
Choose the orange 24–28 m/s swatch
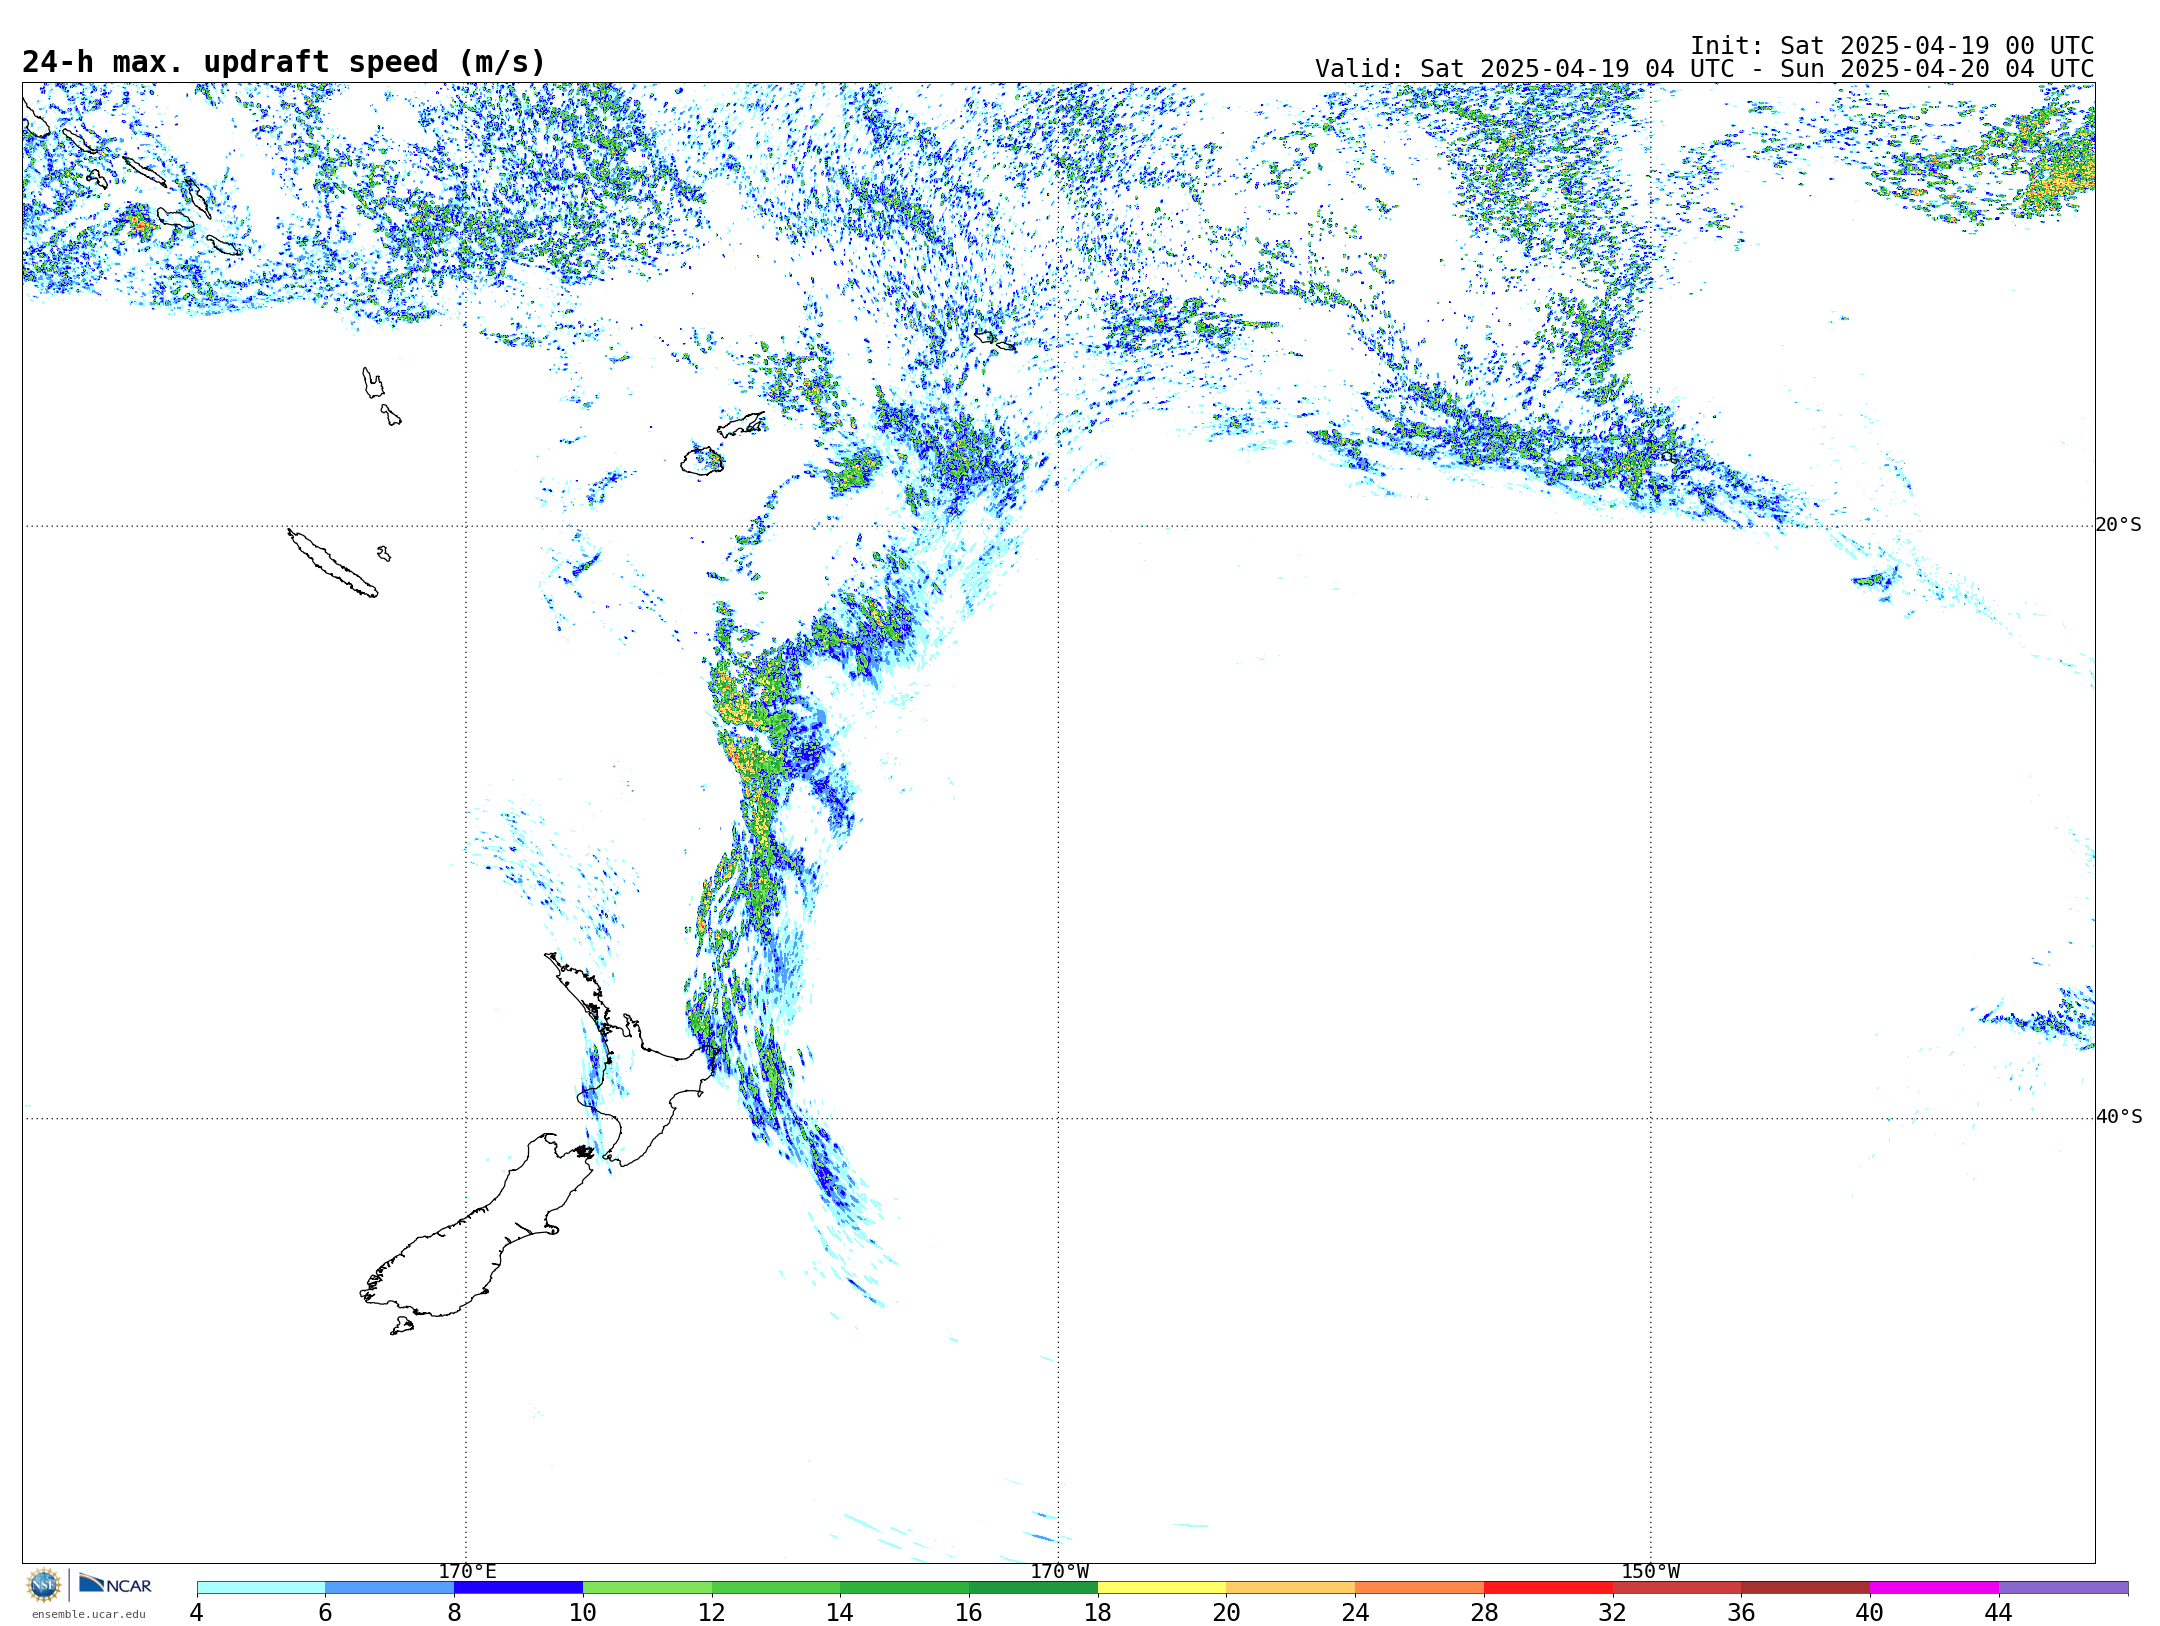pos(1420,1587)
